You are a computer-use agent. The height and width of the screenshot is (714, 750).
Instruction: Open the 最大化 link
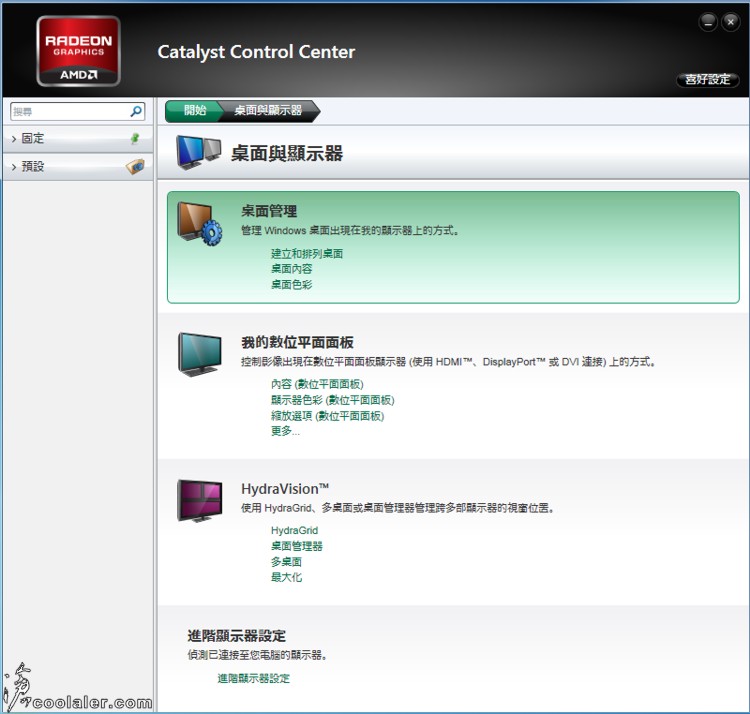[x=286, y=577]
